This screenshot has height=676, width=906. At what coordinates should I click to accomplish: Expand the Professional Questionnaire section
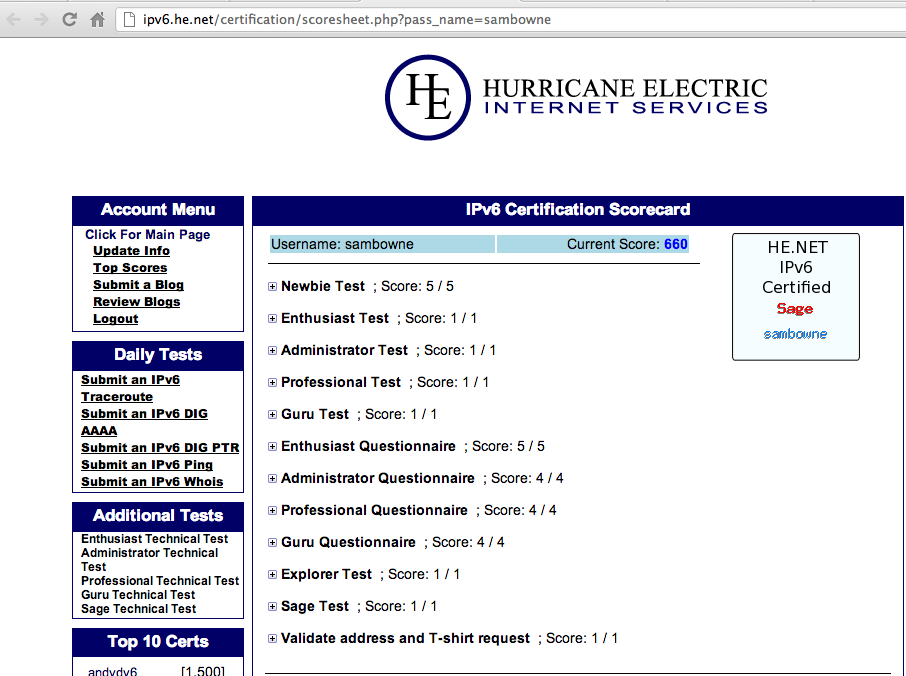tap(272, 511)
